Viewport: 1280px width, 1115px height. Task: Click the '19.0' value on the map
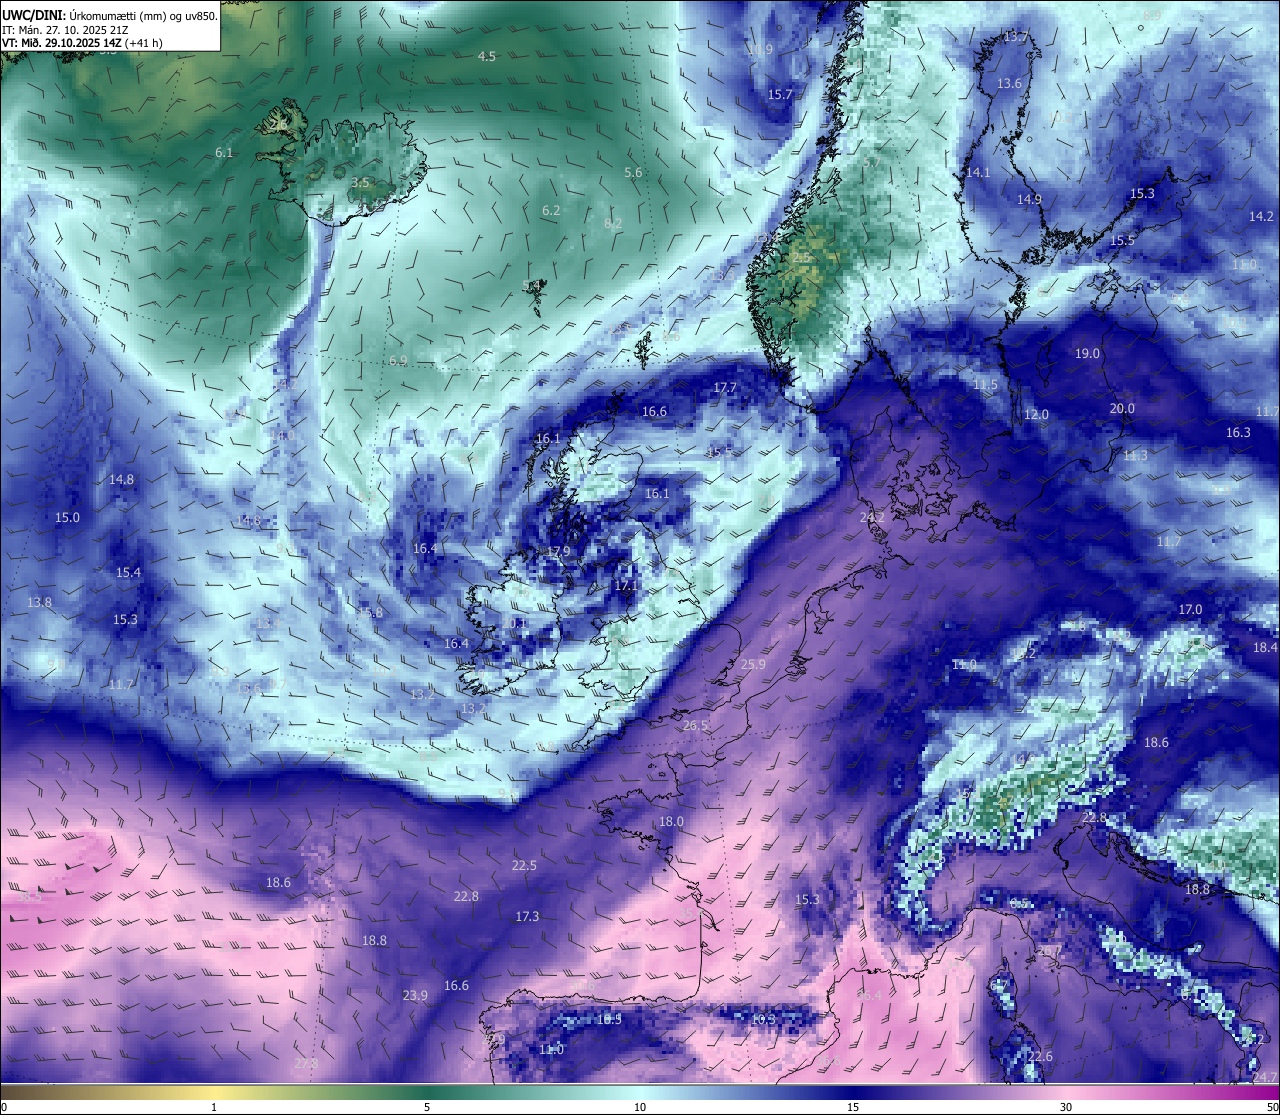click(1087, 354)
